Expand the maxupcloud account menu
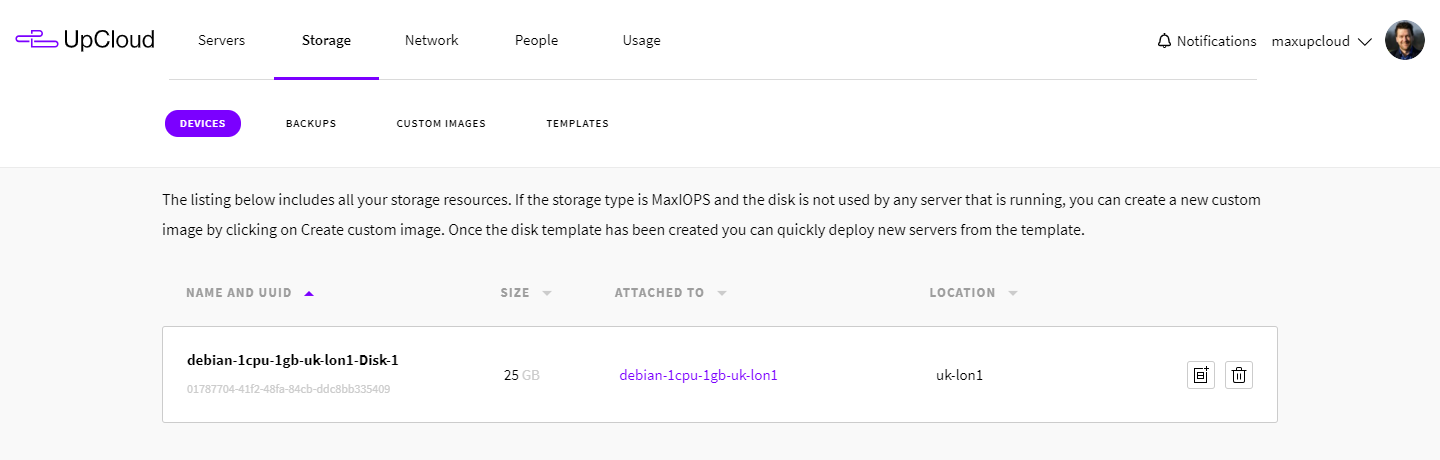 click(x=1320, y=41)
